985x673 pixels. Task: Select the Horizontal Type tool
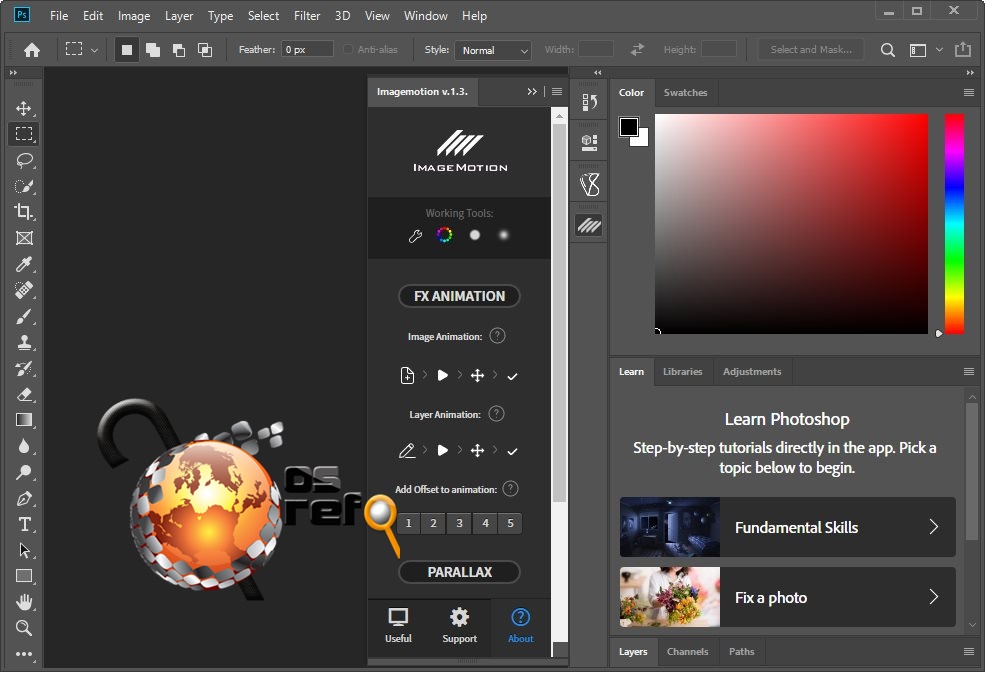tap(24, 525)
